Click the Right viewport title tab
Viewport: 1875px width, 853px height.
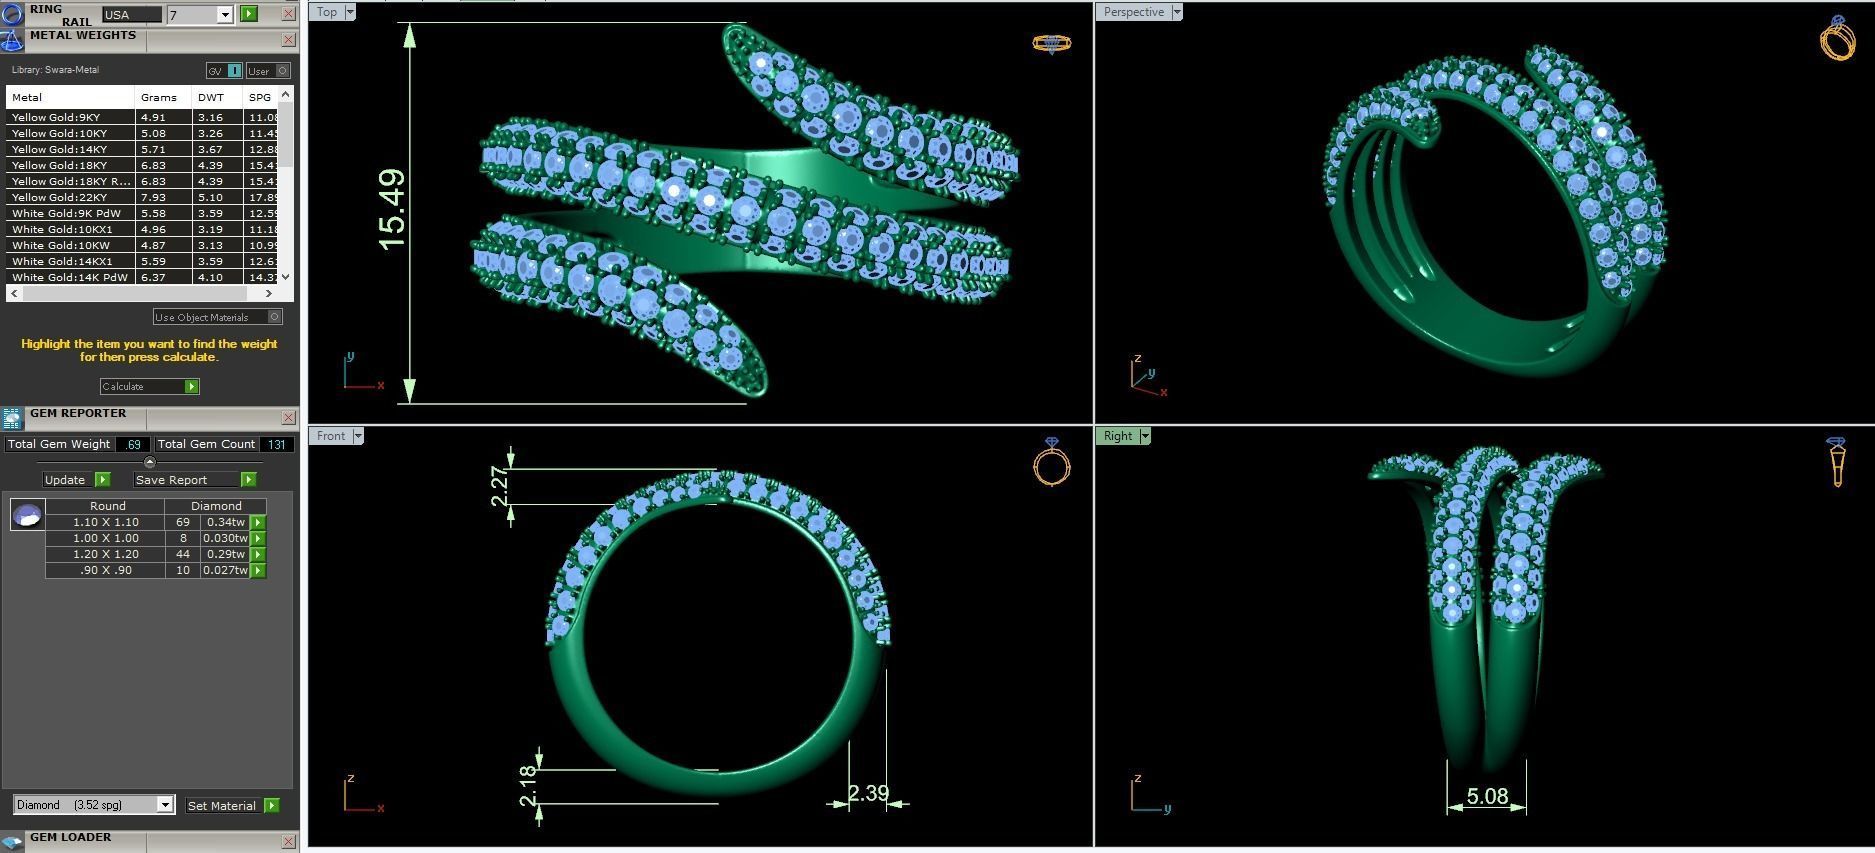click(x=1118, y=436)
